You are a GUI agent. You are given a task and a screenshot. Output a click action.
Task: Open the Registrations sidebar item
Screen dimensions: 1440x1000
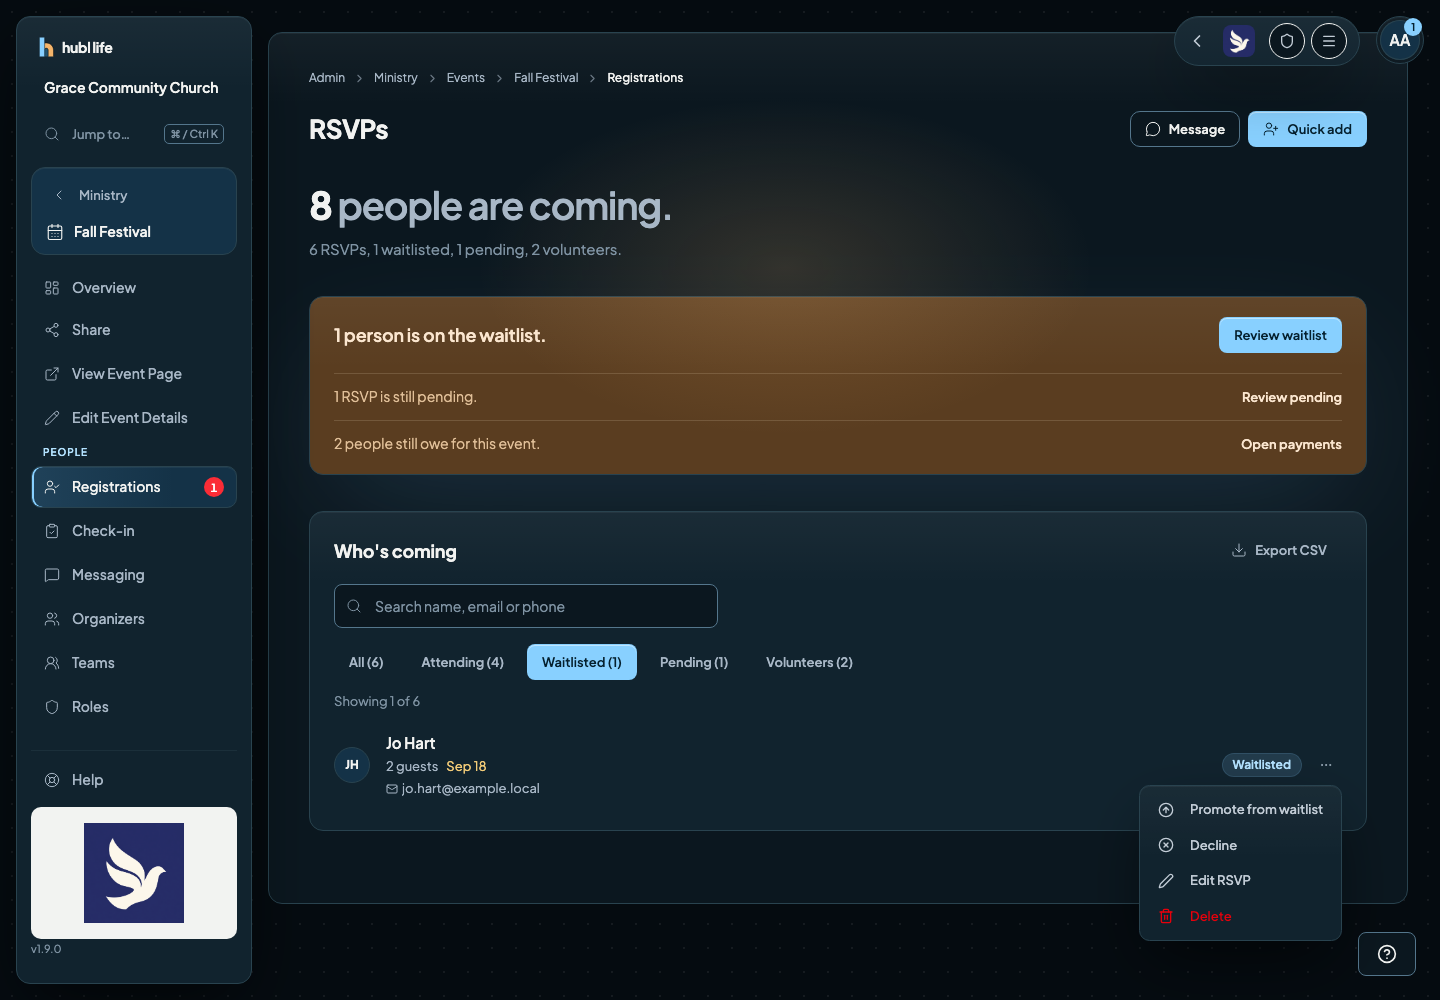[x=134, y=487]
